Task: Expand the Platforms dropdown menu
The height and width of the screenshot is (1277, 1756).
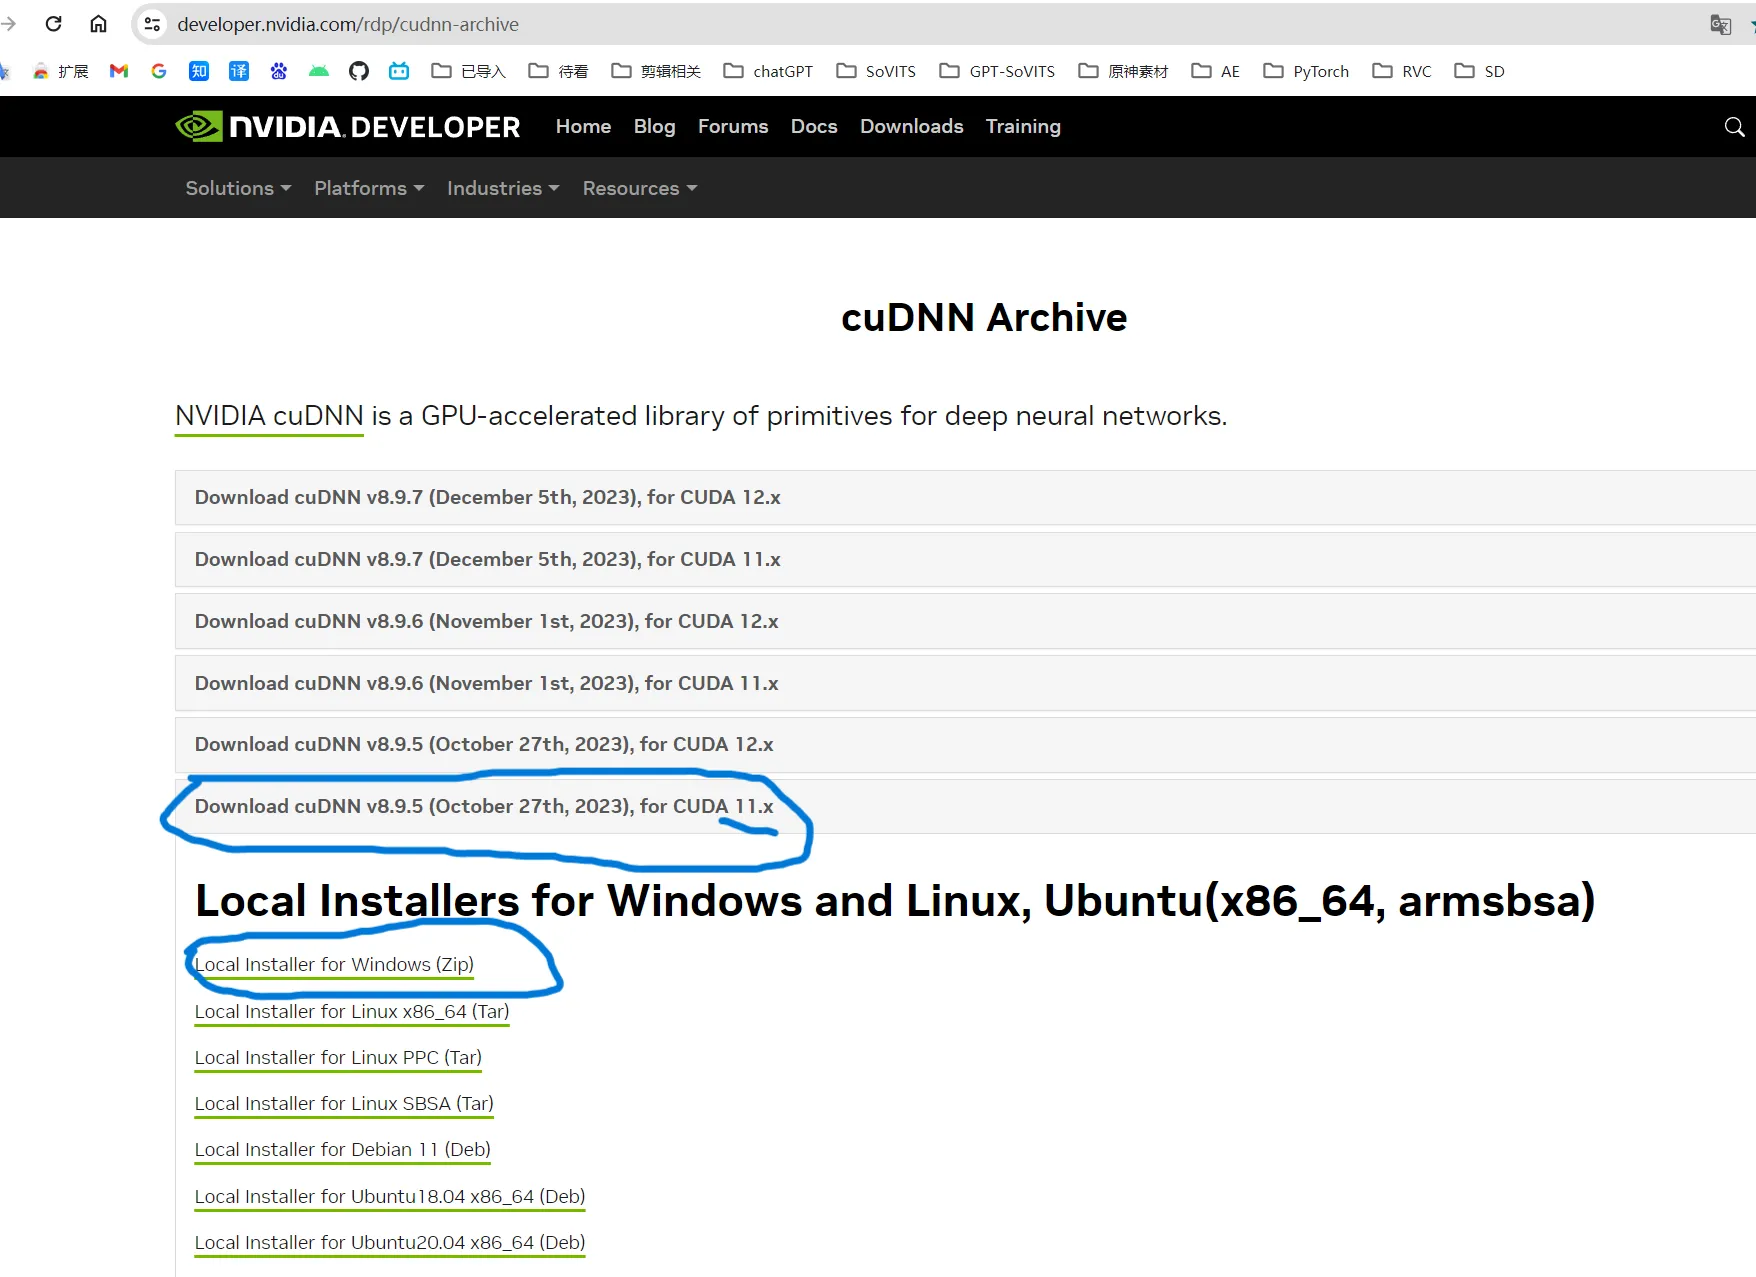Action: coord(369,188)
